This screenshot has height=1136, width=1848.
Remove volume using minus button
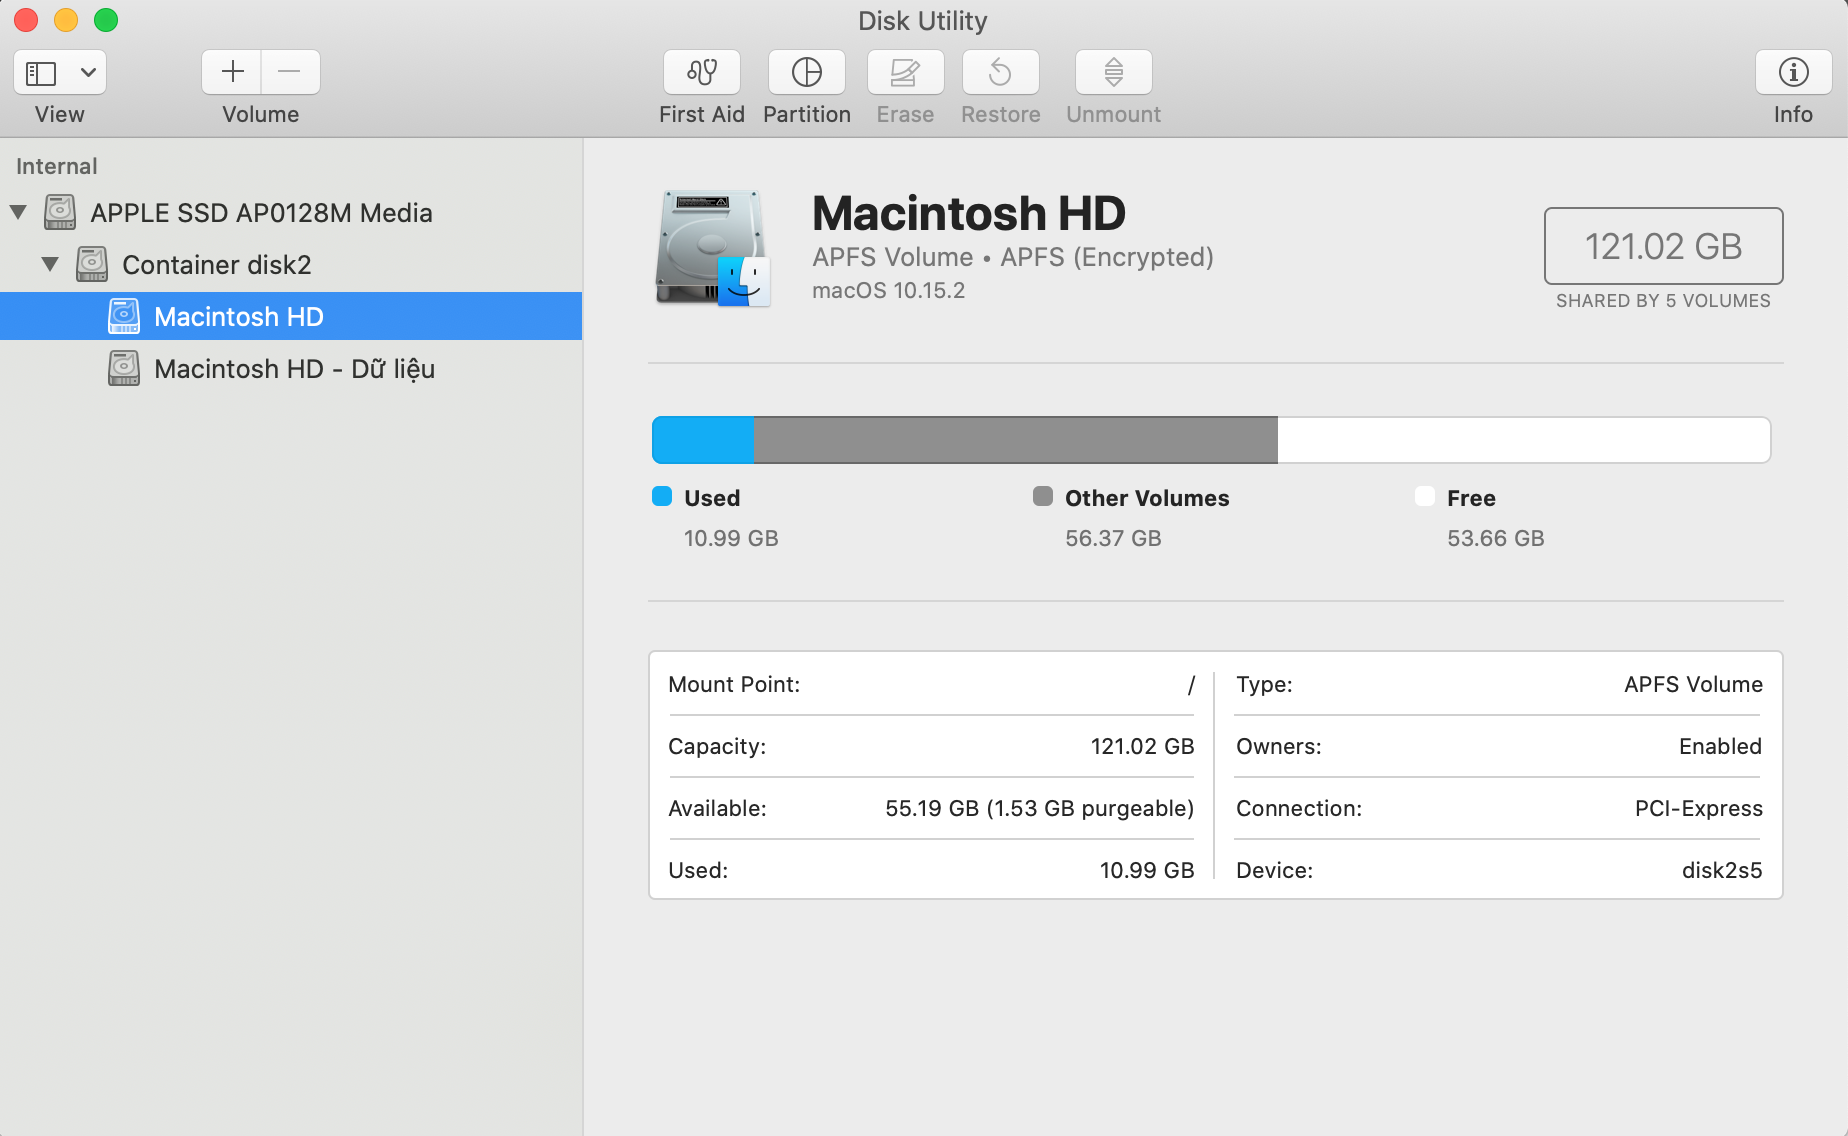290,72
